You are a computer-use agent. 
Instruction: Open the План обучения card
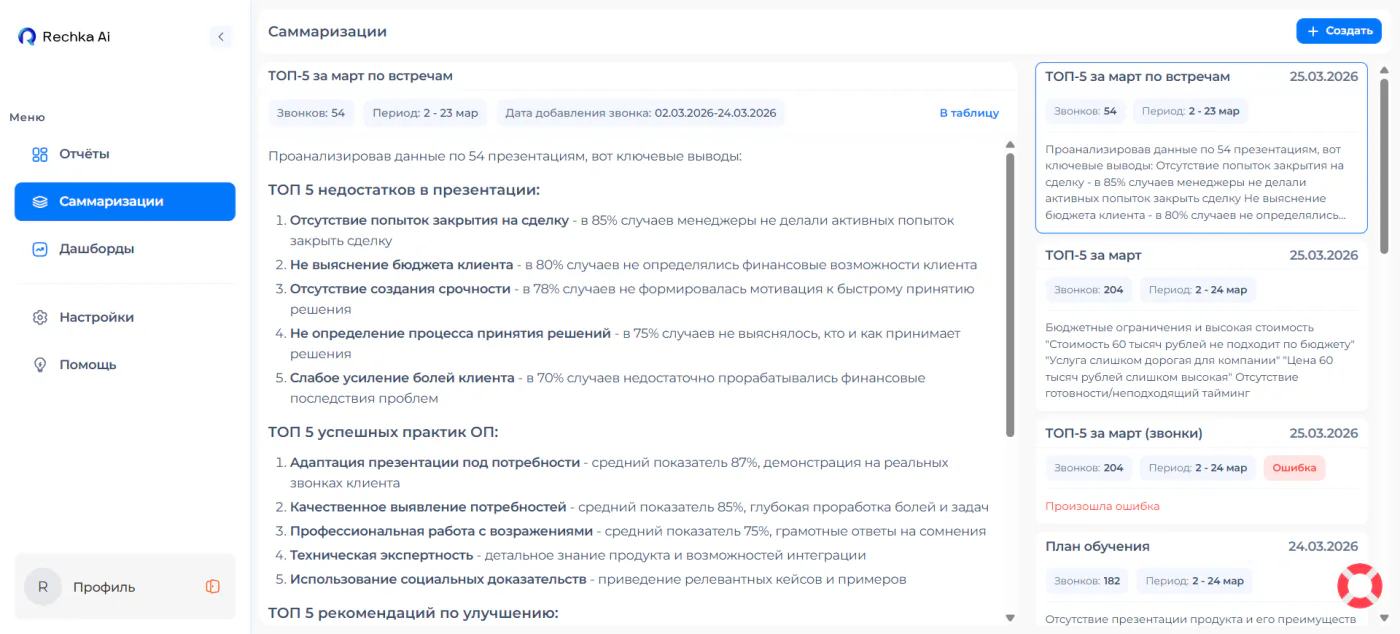pyautogui.click(x=1201, y=580)
